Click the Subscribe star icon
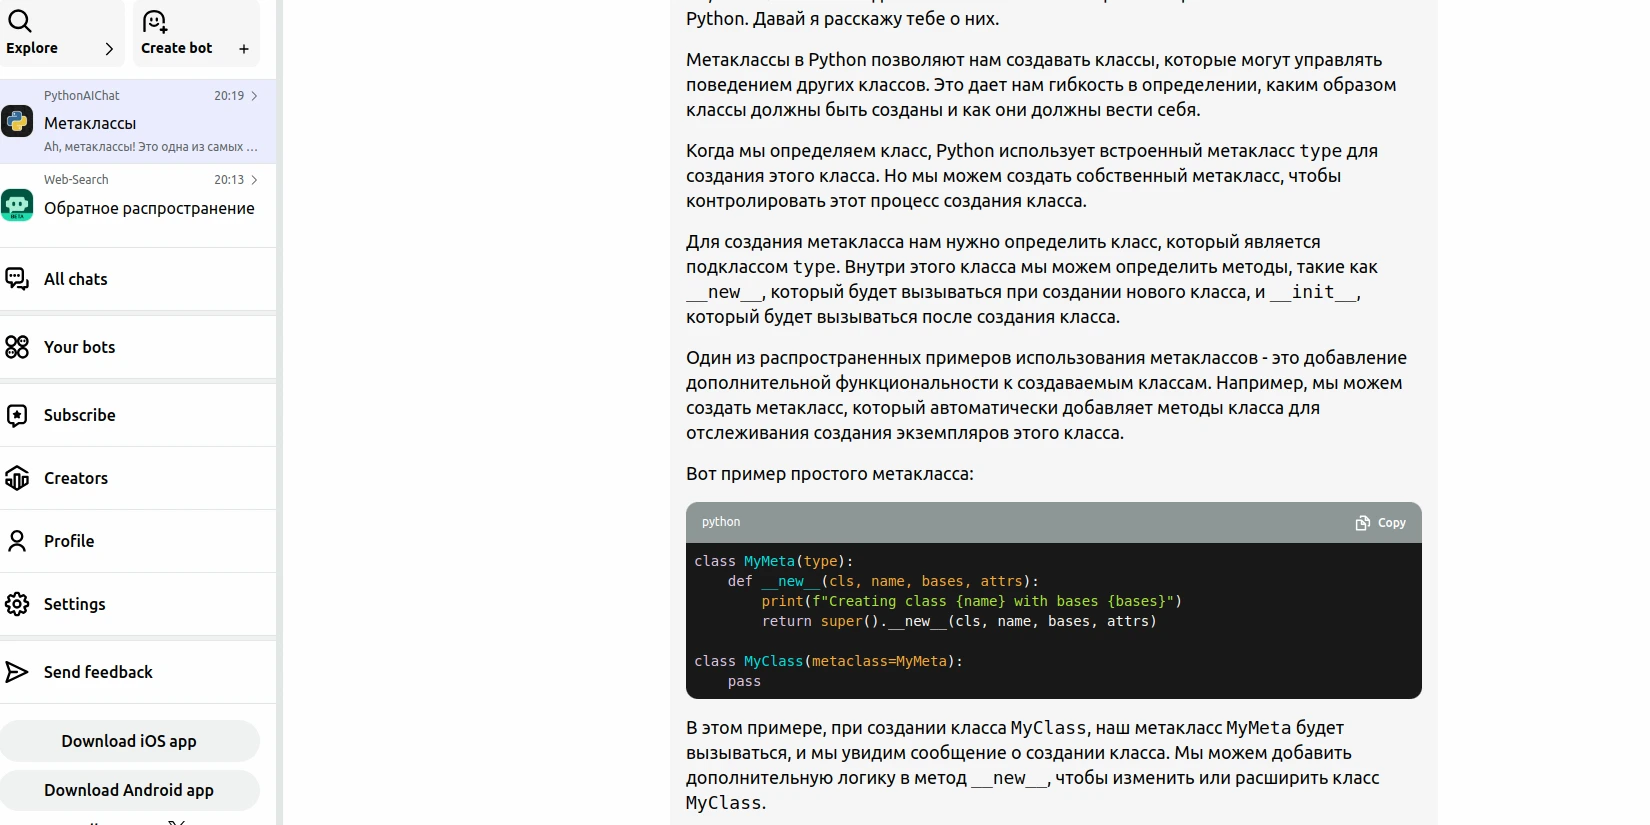Image resolution: width=1650 pixels, height=825 pixels. click(x=17, y=415)
